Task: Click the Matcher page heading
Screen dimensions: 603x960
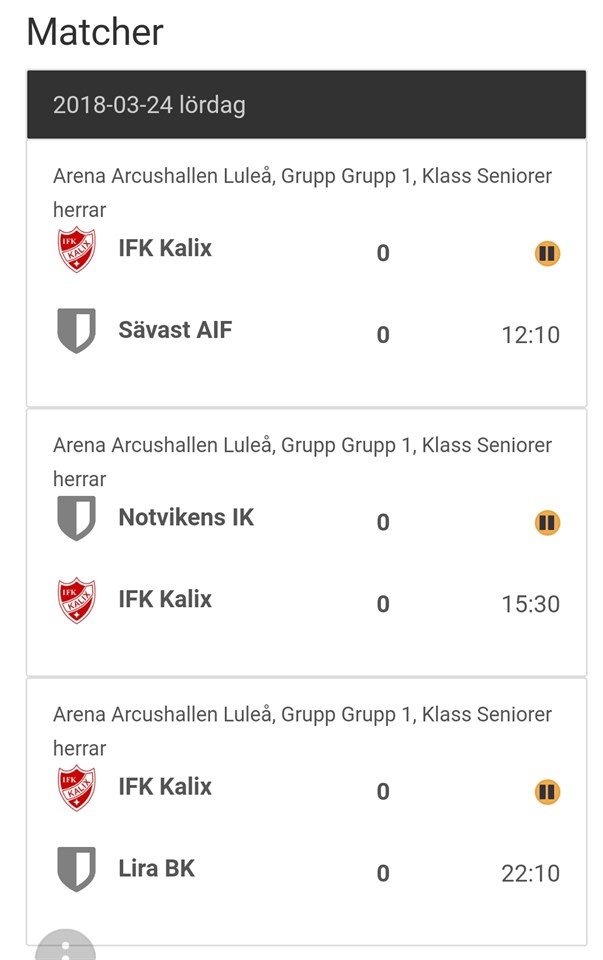Action: (x=95, y=32)
